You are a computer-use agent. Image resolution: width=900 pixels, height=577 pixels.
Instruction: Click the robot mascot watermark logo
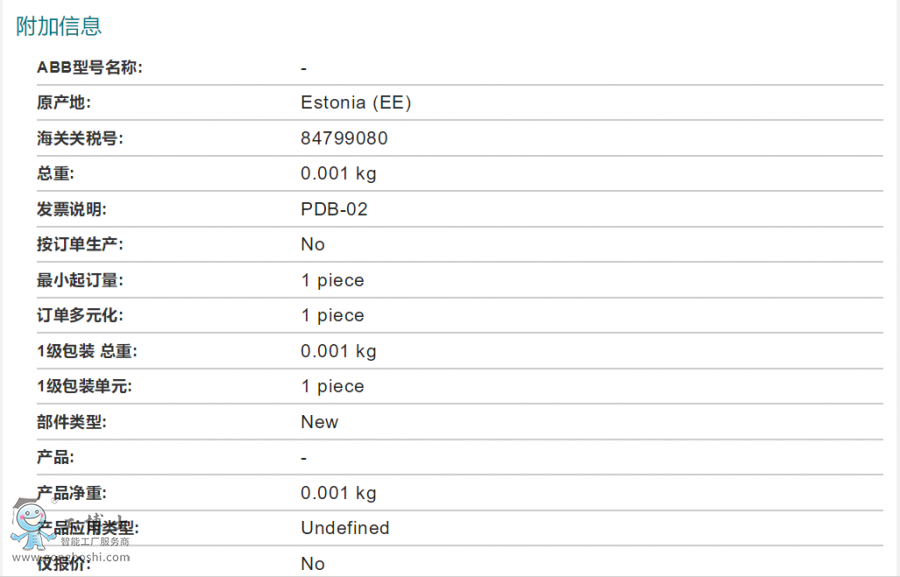pyautogui.click(x=30, y=526)
